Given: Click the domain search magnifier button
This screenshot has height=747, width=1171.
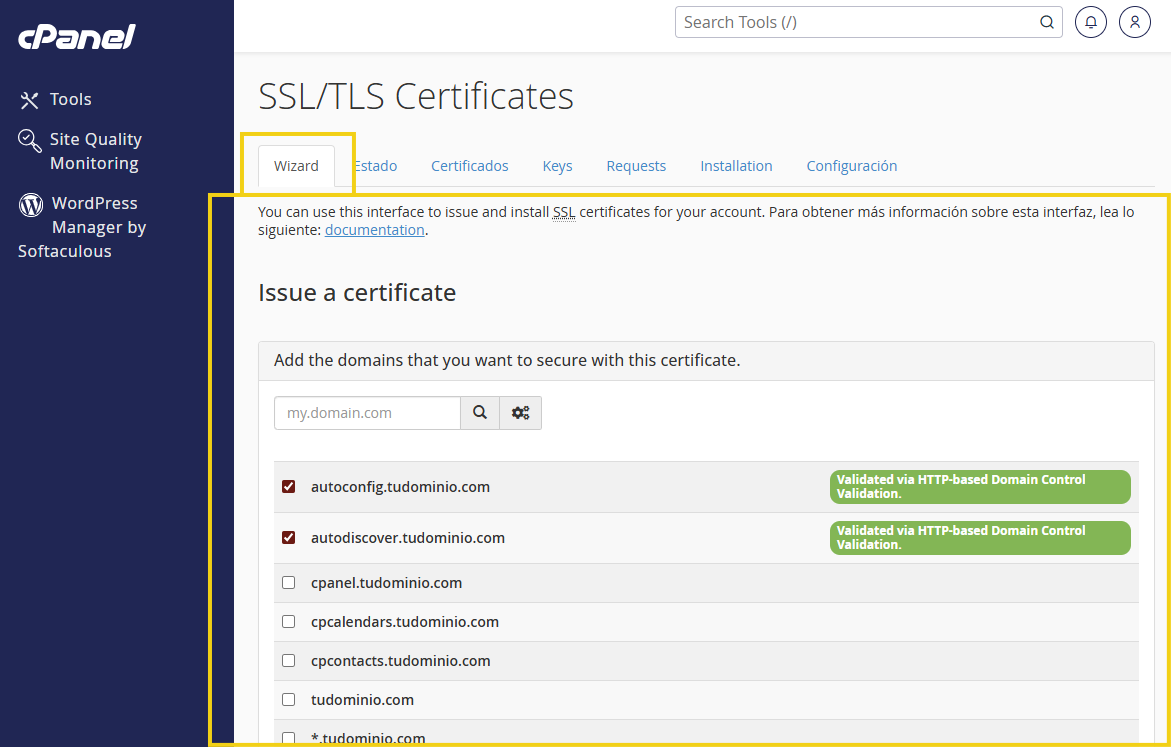Looking at the screenshot, I should click(479, 413).
